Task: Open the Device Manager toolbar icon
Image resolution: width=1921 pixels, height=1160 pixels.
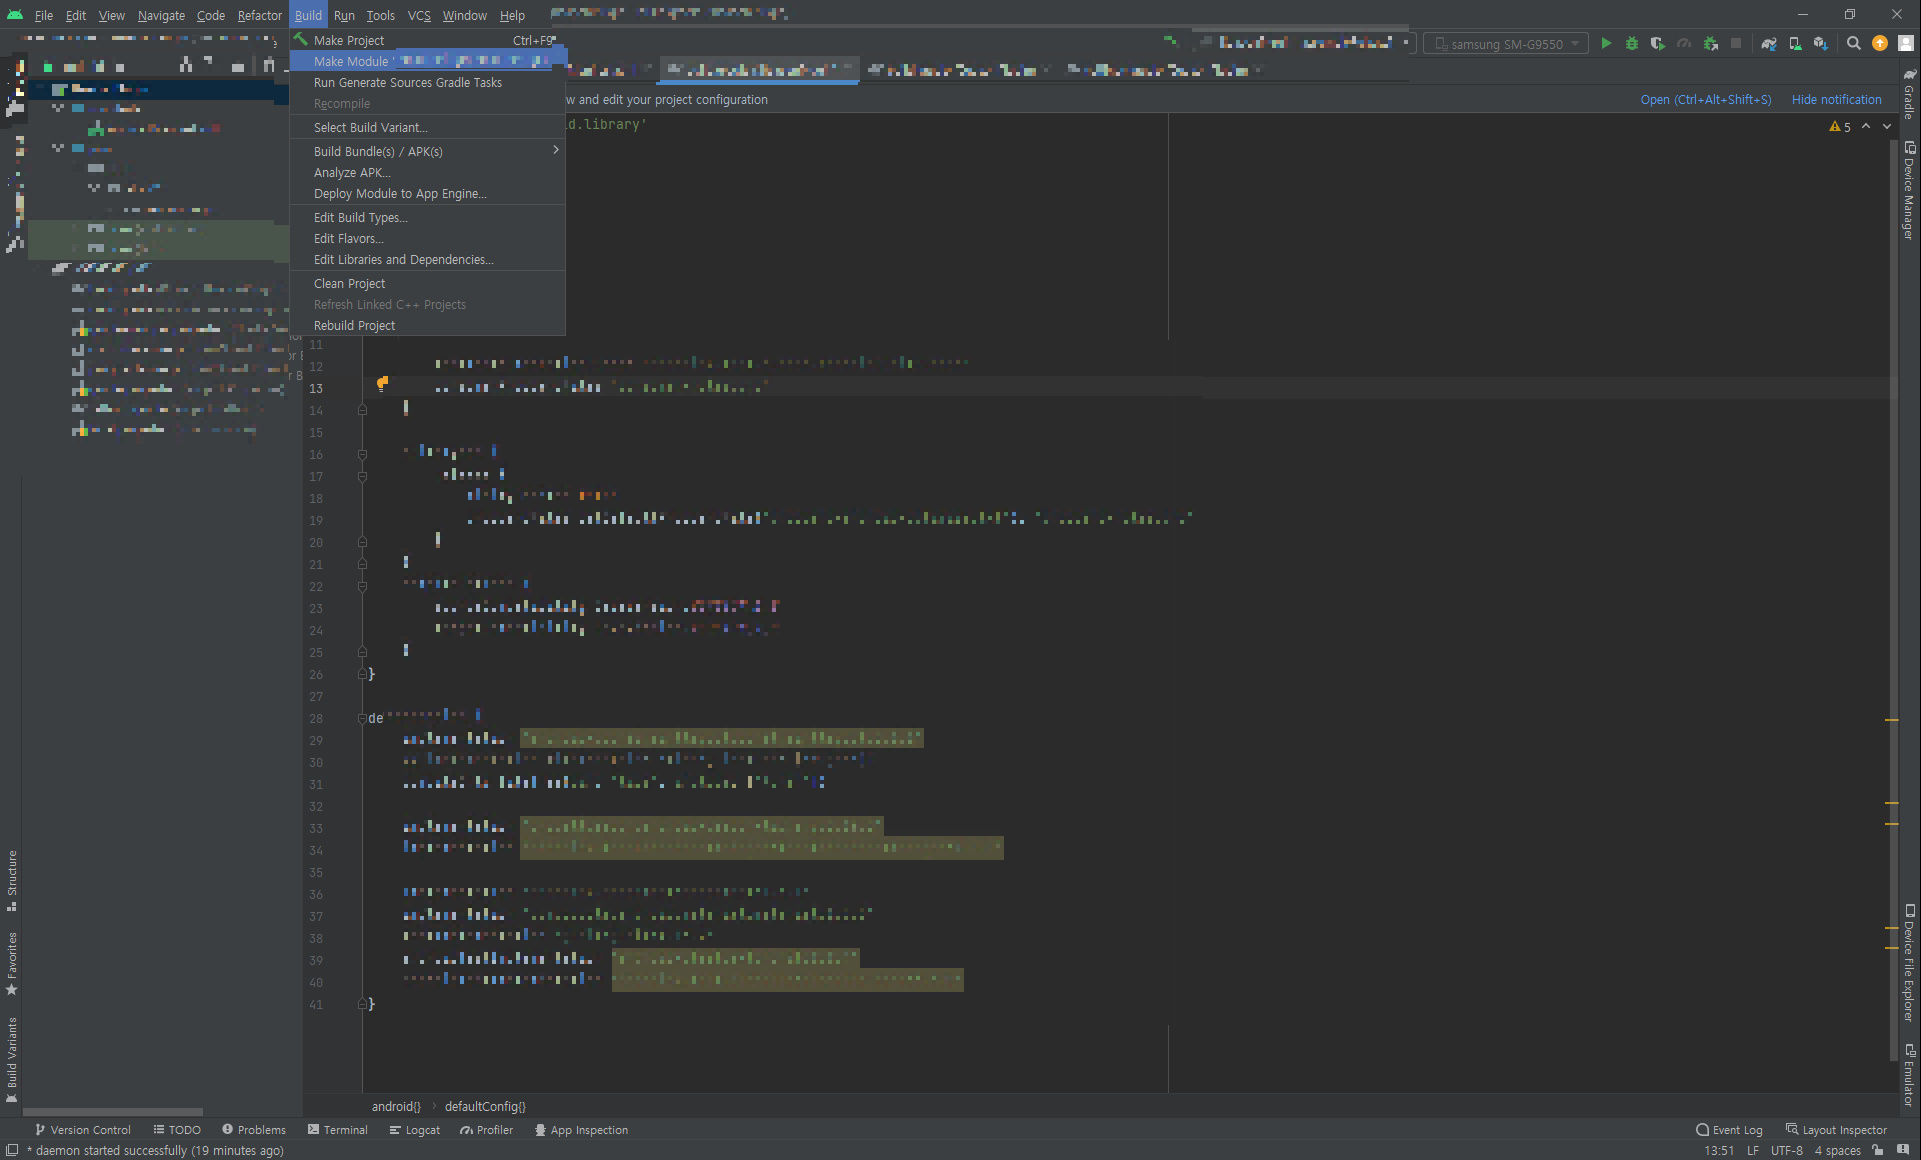Action: pos(1795,44)
